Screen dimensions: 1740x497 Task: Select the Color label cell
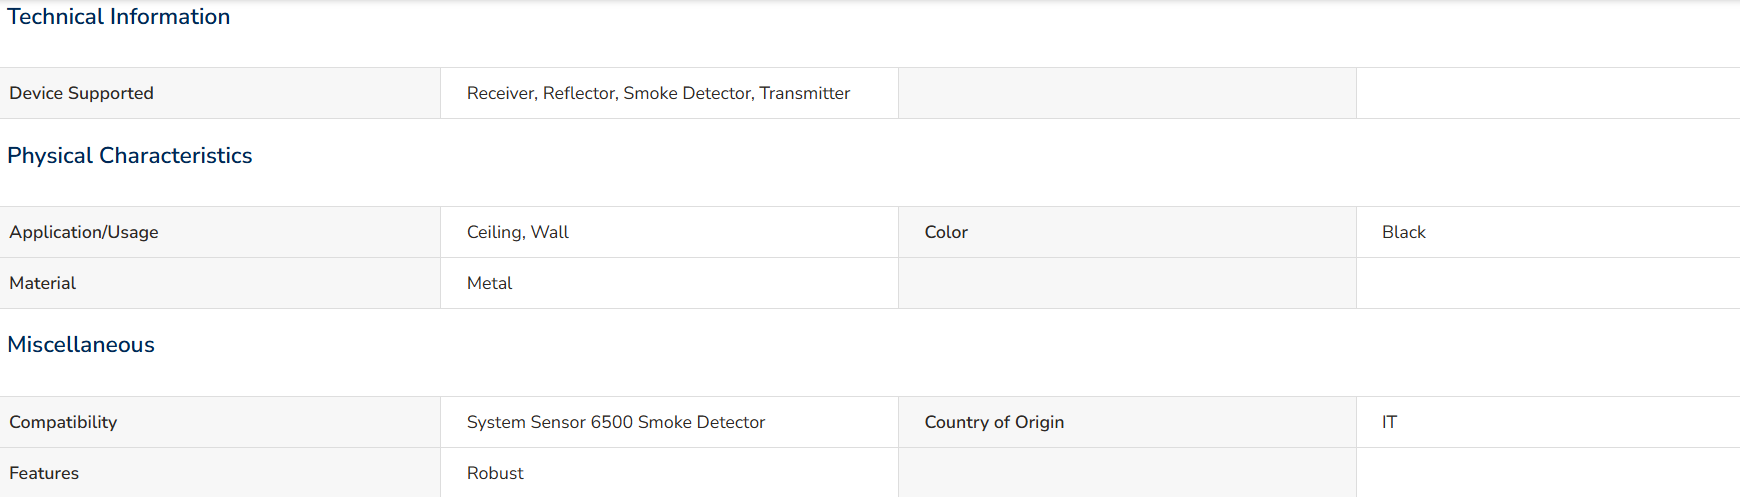pos(1127,232)
